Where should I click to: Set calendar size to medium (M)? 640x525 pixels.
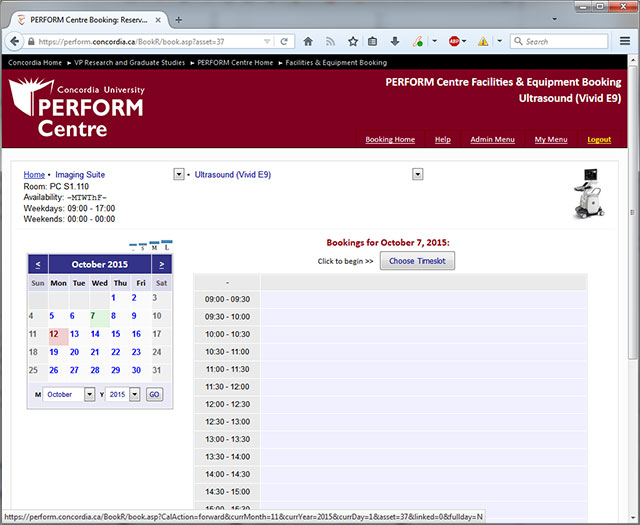pyautogui.click(x=155, y=246)
